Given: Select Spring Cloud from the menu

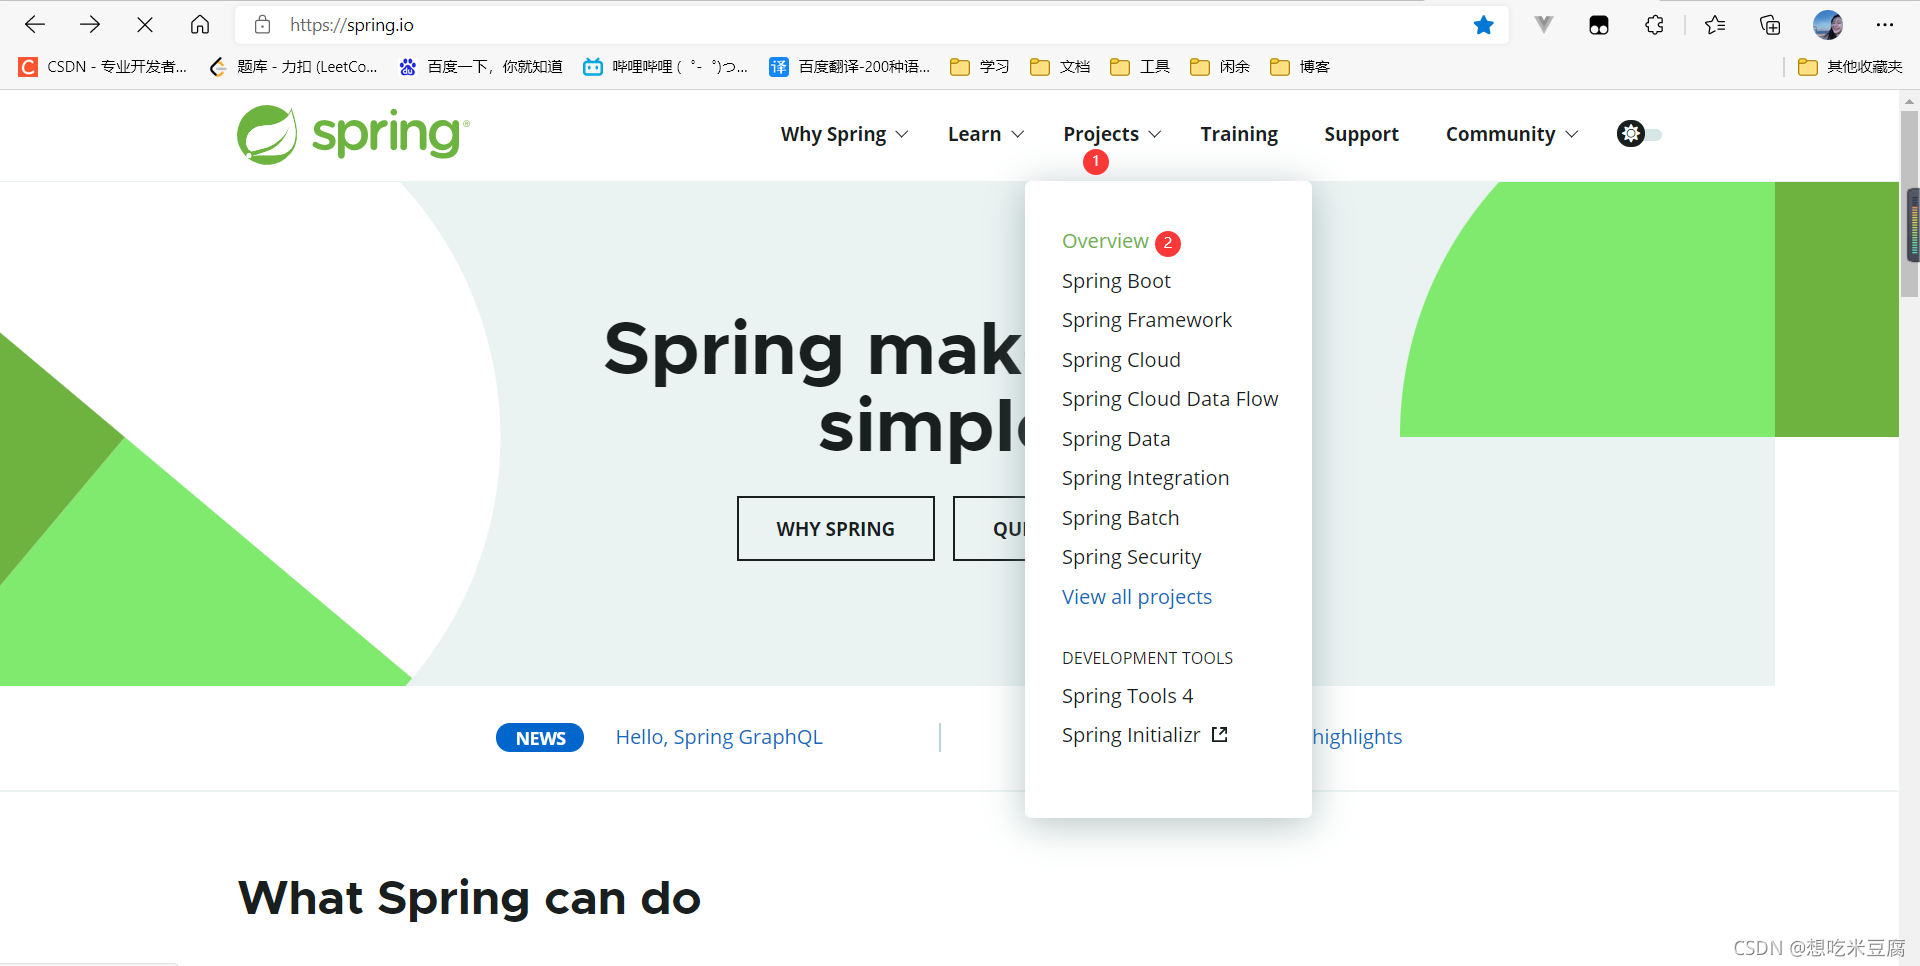Looking at the screenshot, I should 1121,360.
